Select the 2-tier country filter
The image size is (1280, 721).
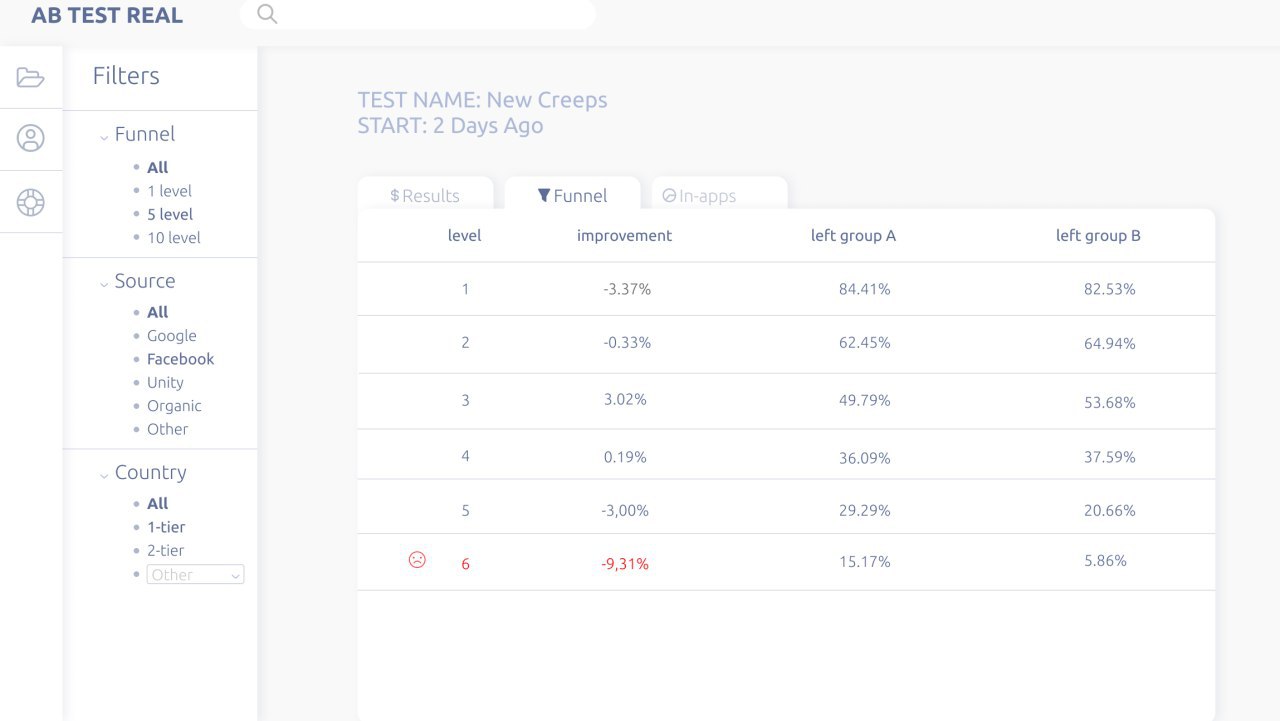coord(165,550)
